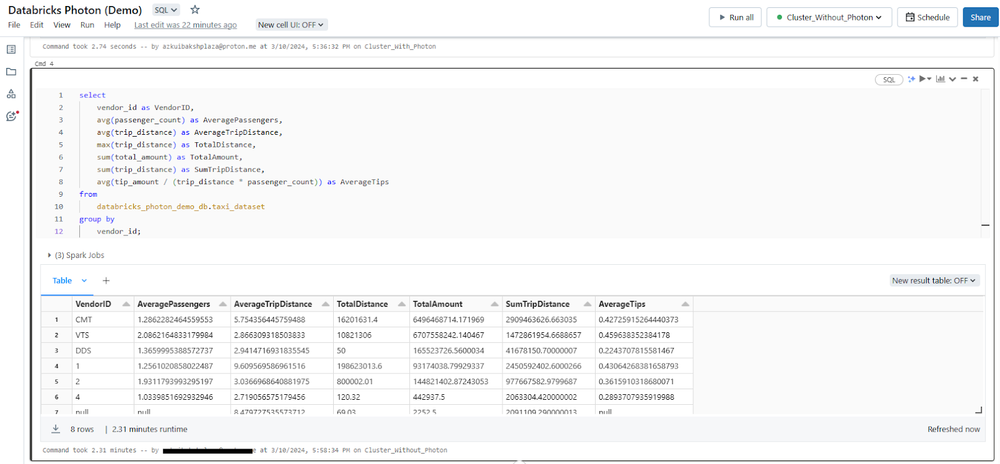Click the 2.31 minutes runtime label
Screen dimensions: 1000x464
coord(149,429)
